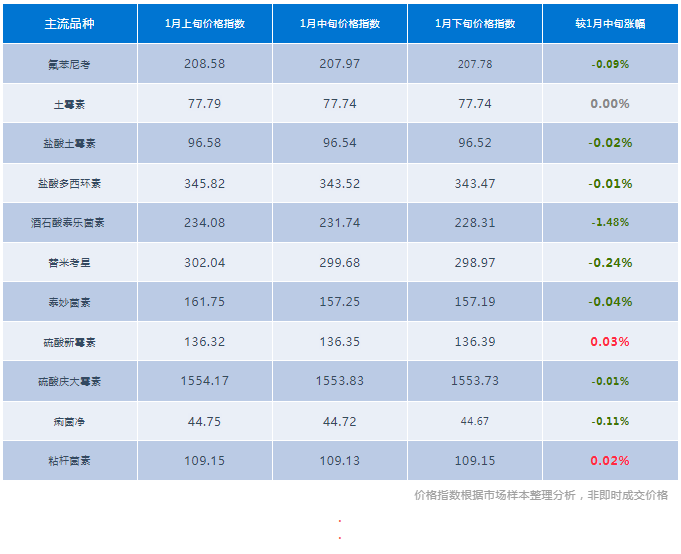This screenshot has width=681, height=554.
Task: Click the -0.11% change cell
Action: [610, 421]
